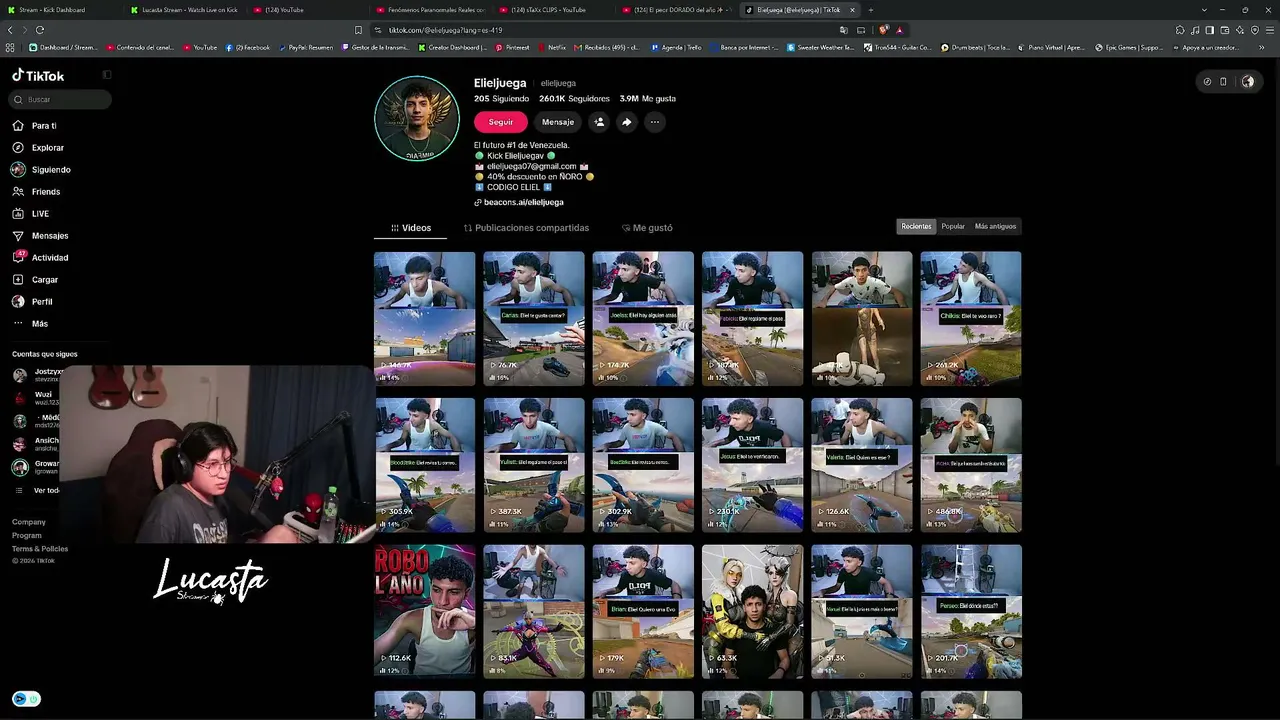Open the video with 261.2K views
This screenshot has width=1280, height=720.
click(x=971, y=318)
